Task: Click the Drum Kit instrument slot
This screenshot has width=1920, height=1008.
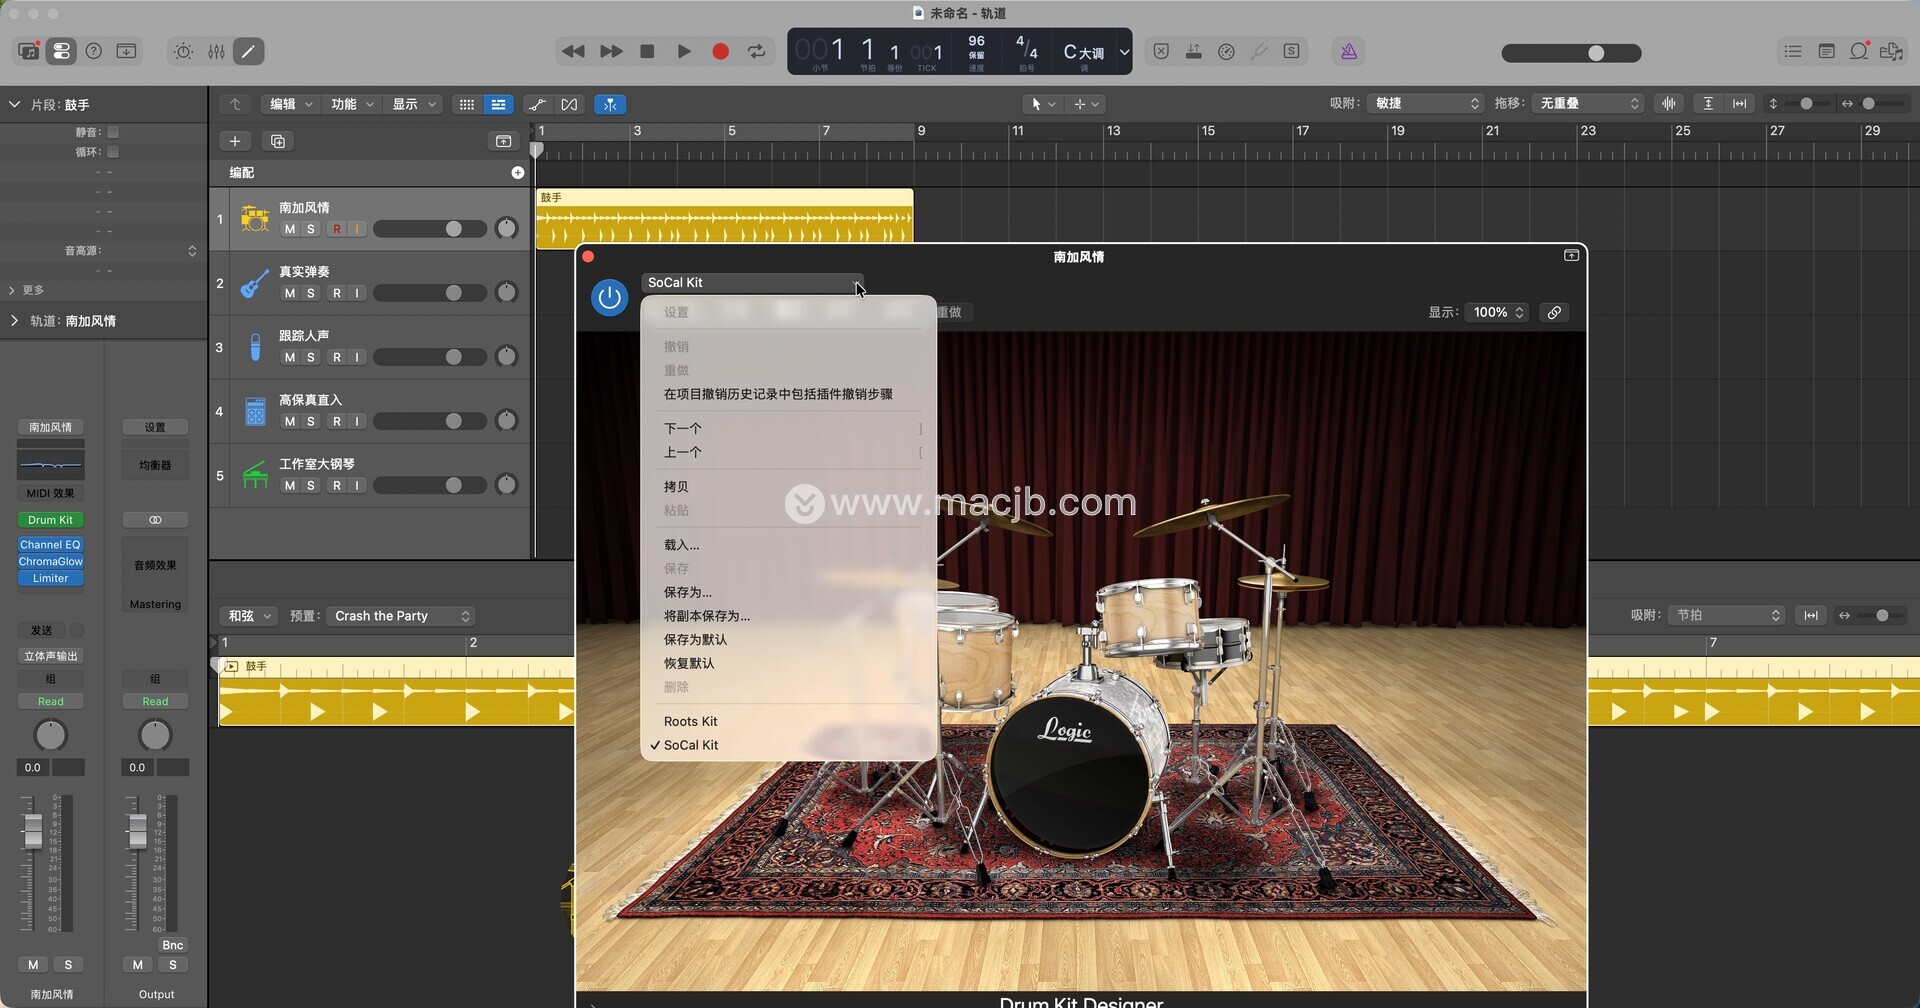Action: click(50, 520)
